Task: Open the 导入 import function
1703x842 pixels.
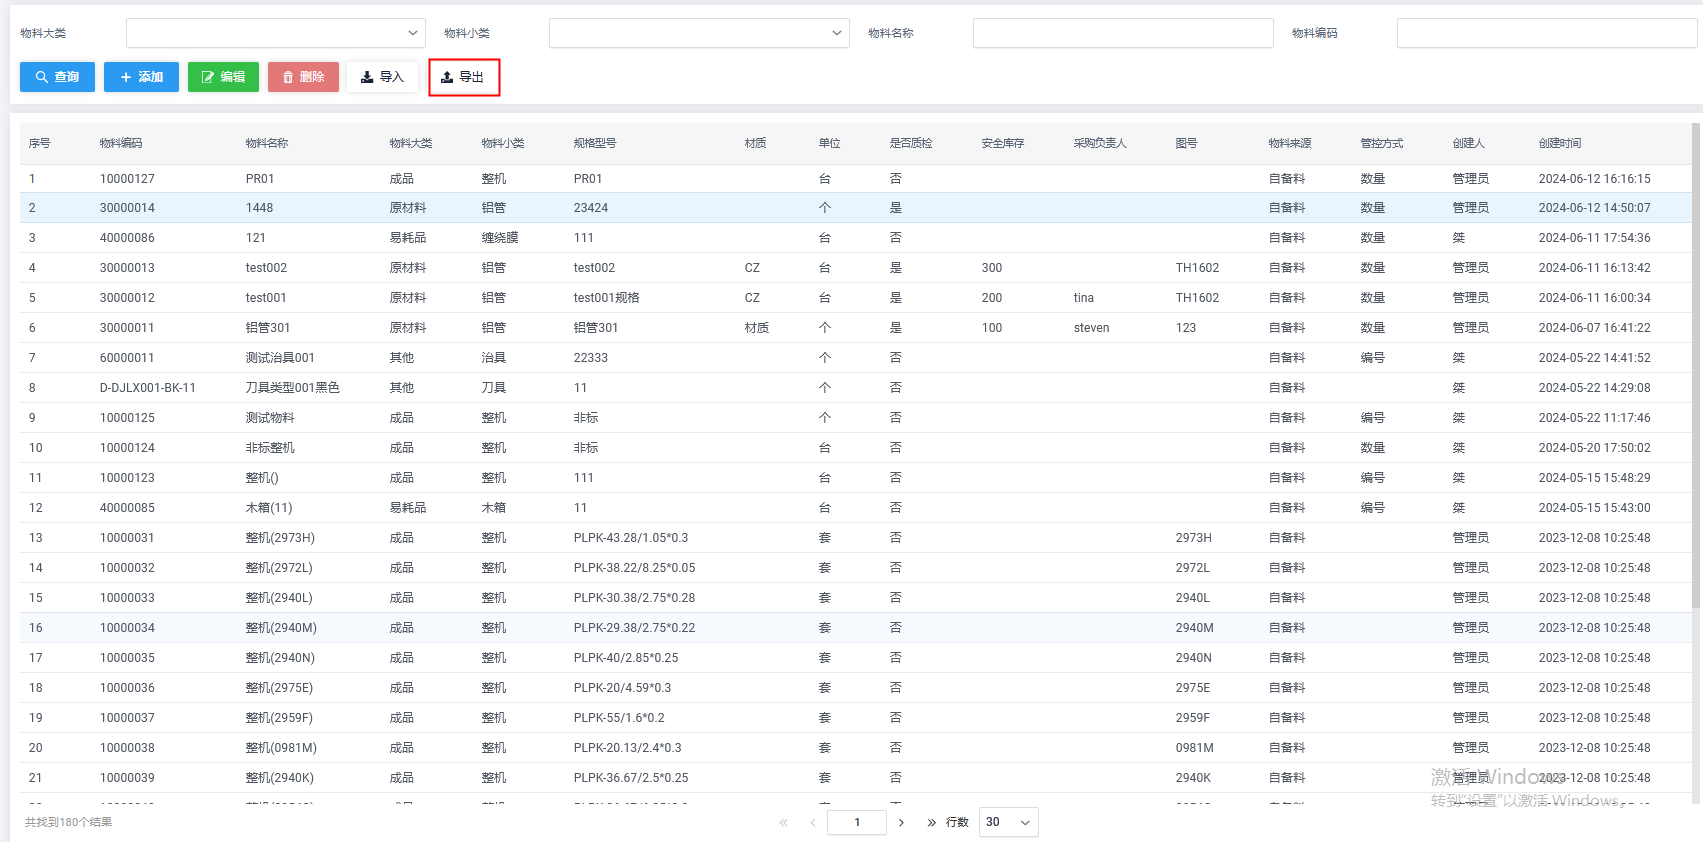Action: tap(382, 77)
